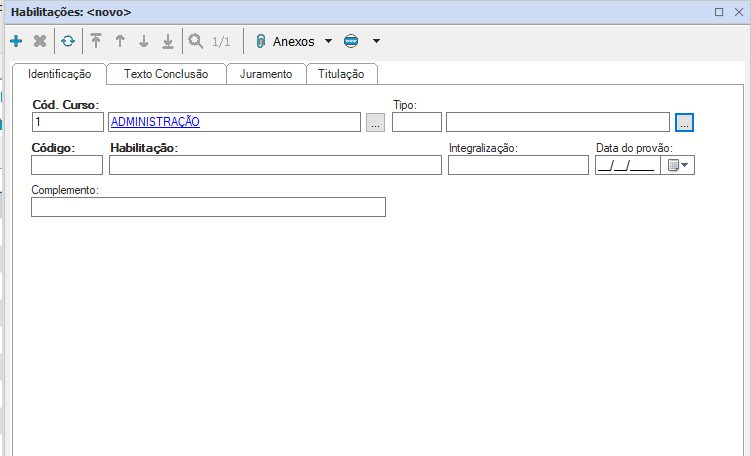Go to previous record up arrow

120,41
